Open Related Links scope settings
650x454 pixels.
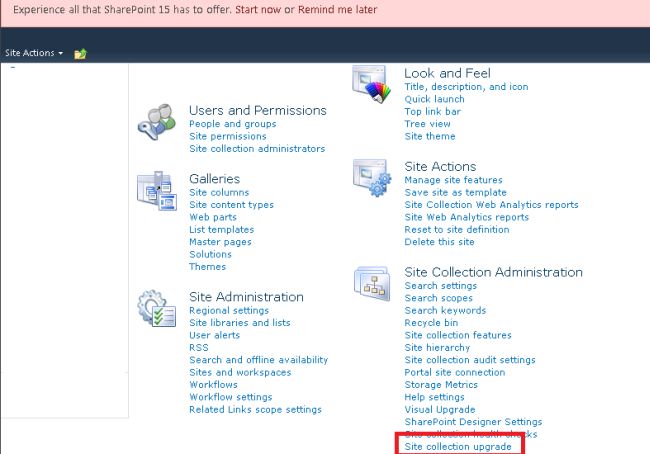point(255,410)
